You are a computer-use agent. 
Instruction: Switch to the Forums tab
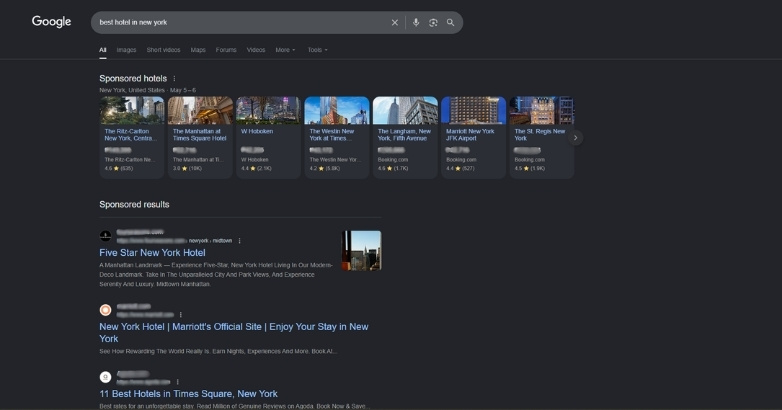[x=226, y=50]
